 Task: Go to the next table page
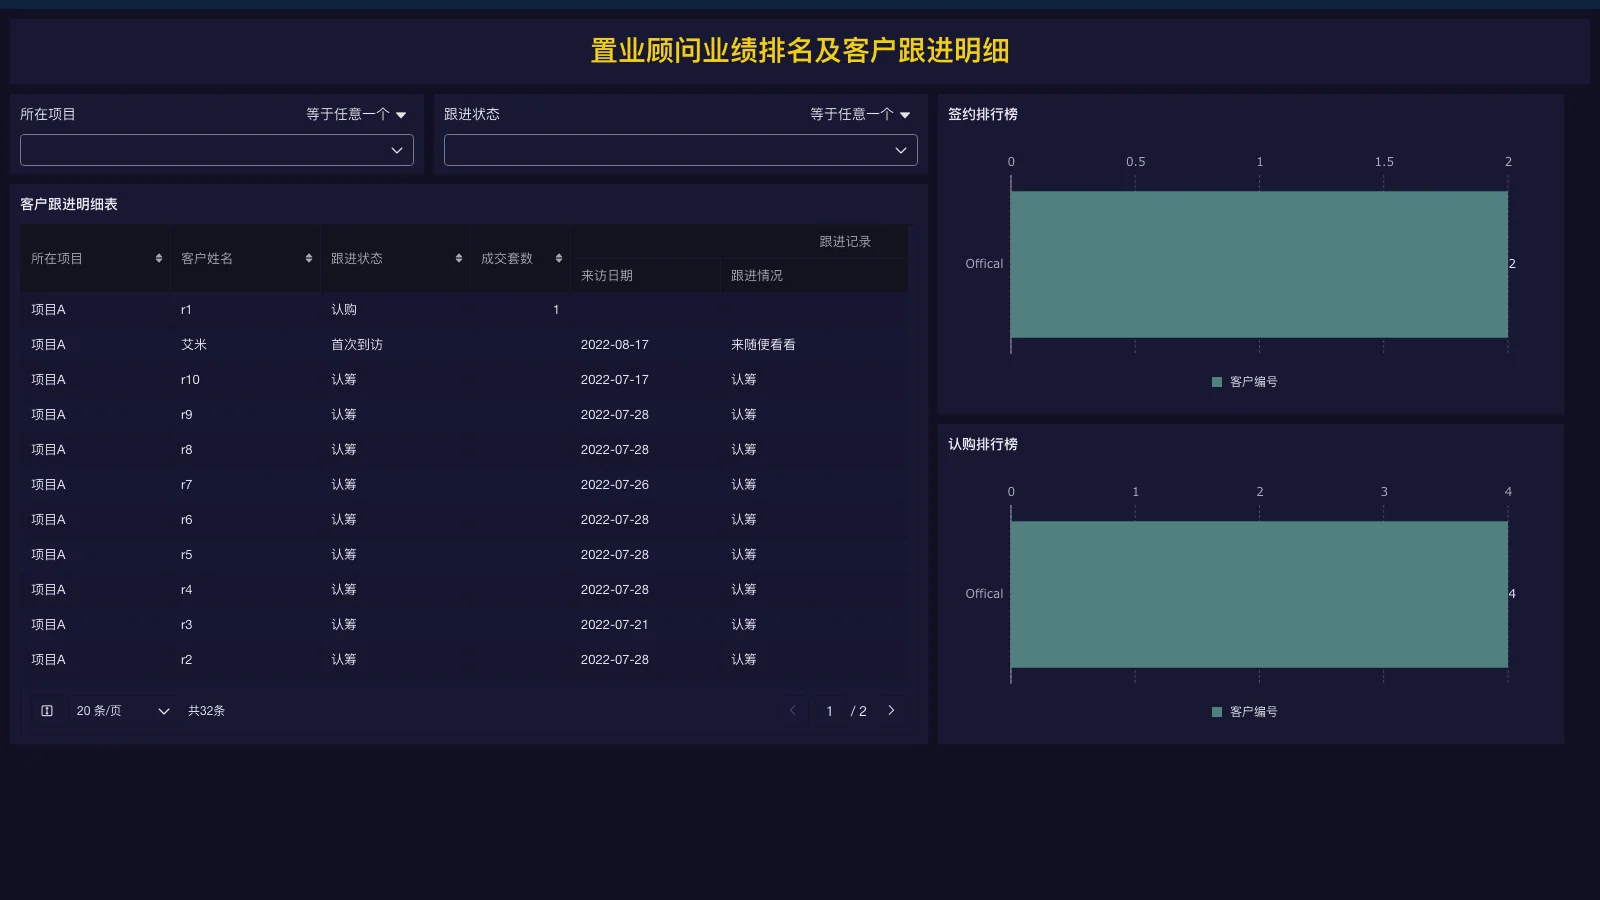(891, 710)
